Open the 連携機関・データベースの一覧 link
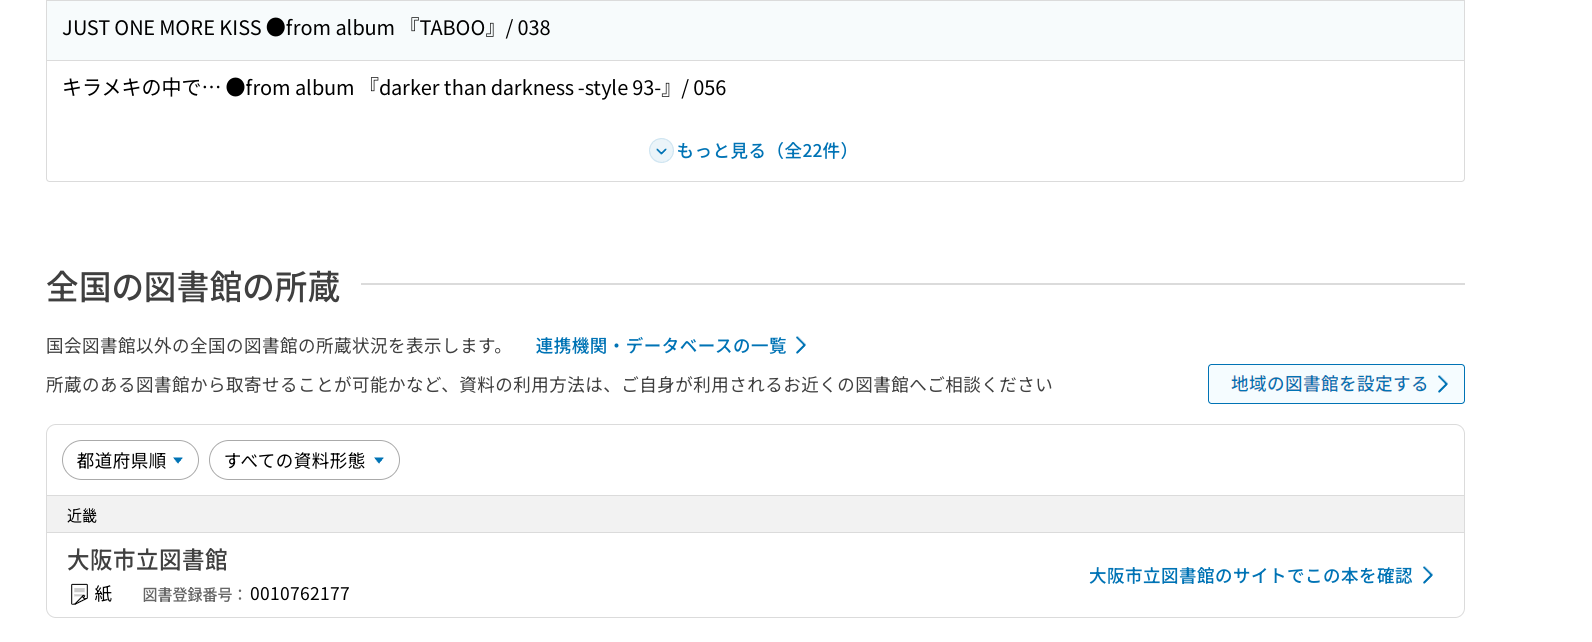Image resolution: width=1592 pixels, height=642 pixels. [x=661, y=346]
